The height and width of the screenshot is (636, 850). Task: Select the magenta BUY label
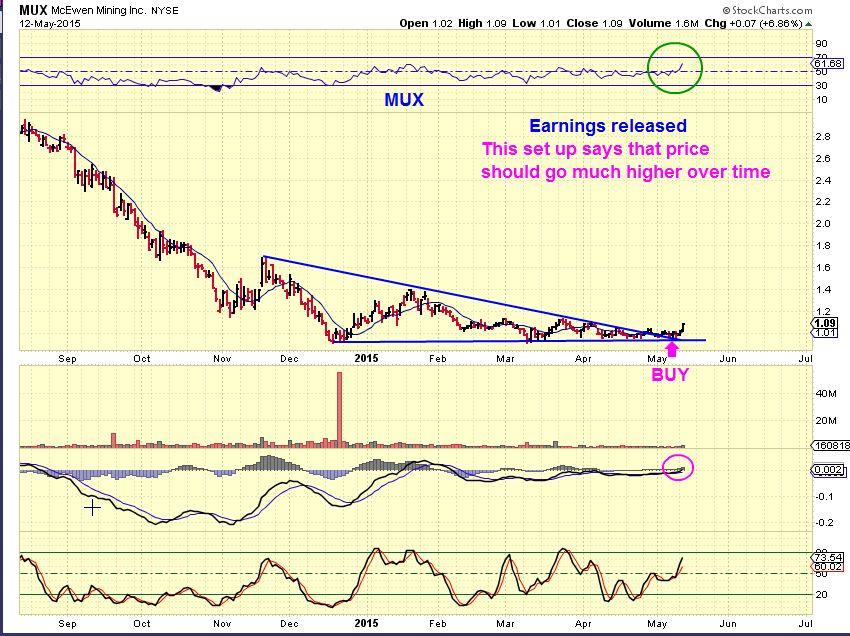[670, 375]
